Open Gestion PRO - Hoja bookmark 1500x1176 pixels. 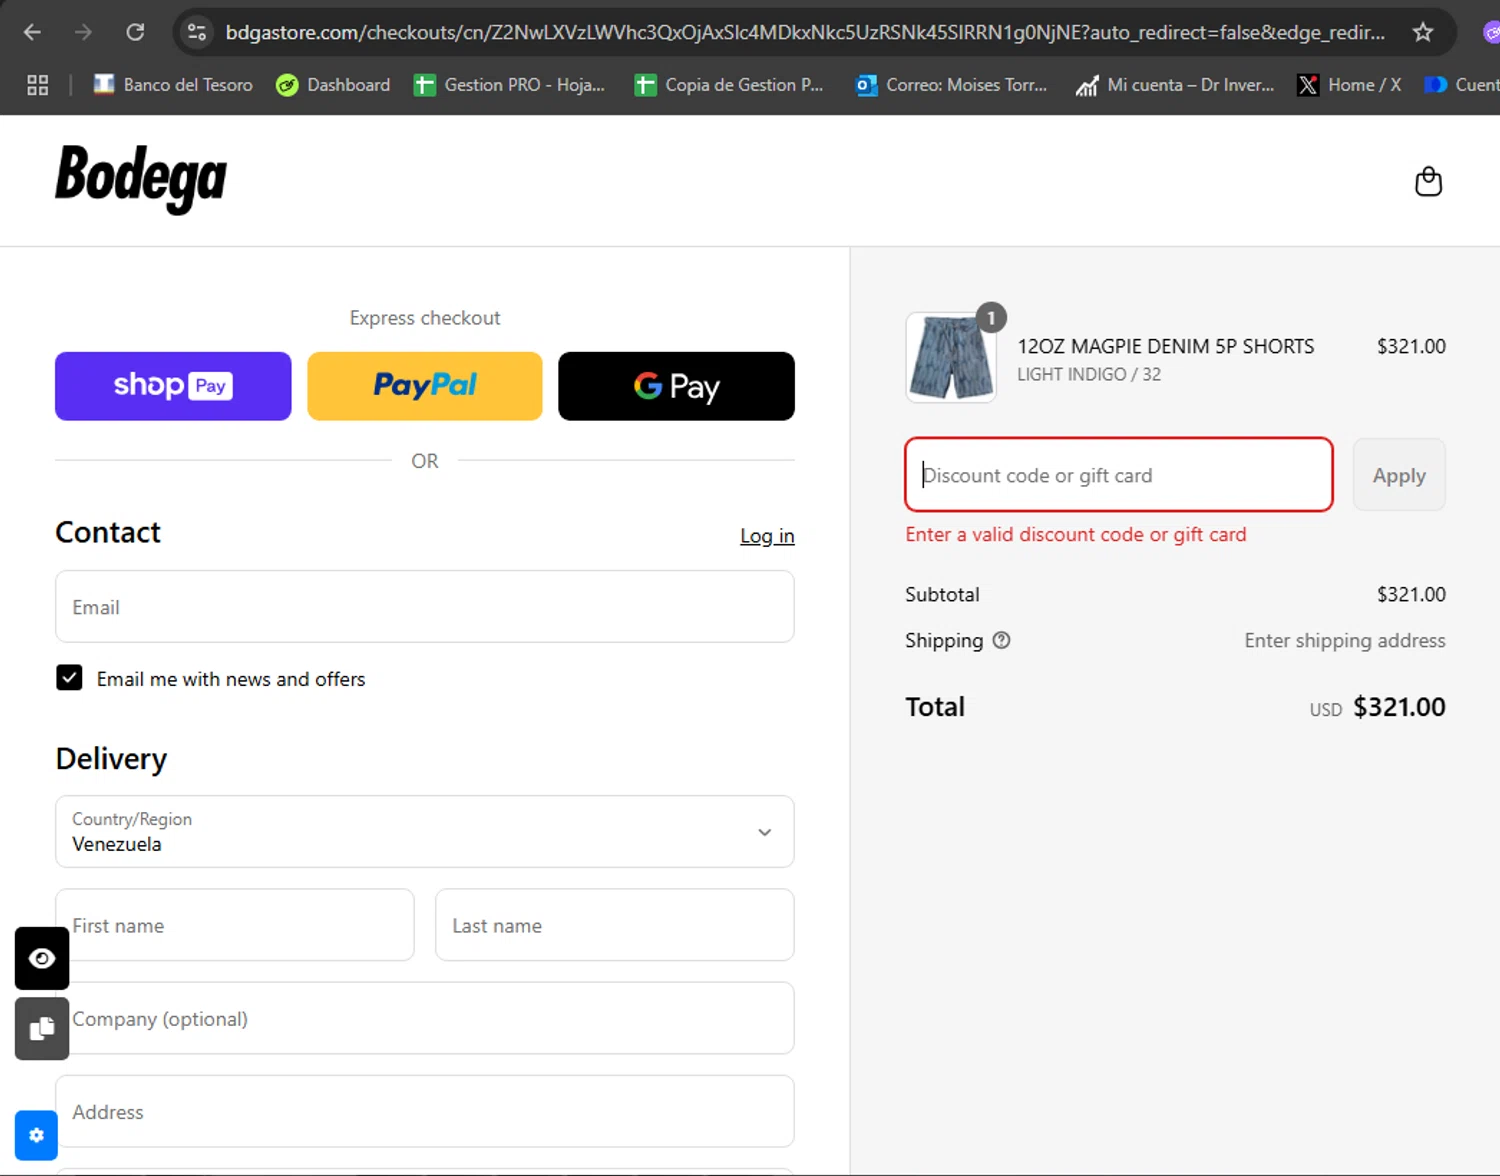[x=510, y=85]
